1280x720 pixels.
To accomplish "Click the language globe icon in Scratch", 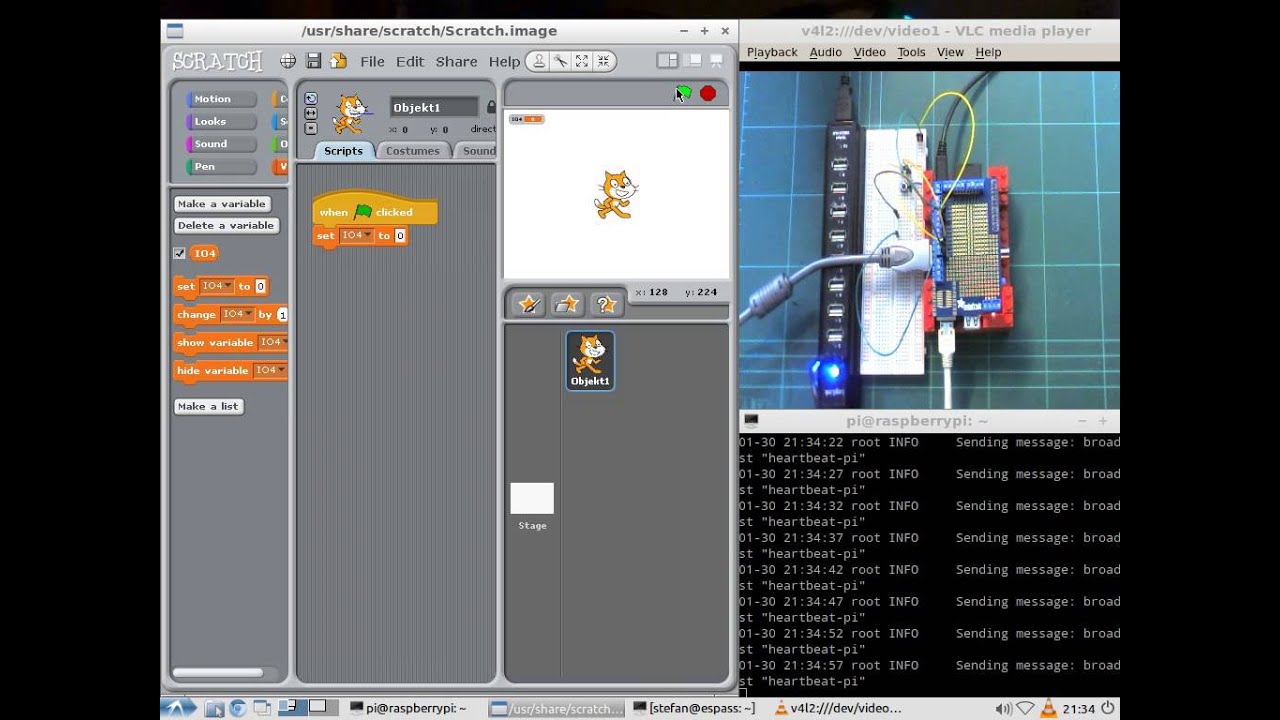I will [x=287, y=61].
